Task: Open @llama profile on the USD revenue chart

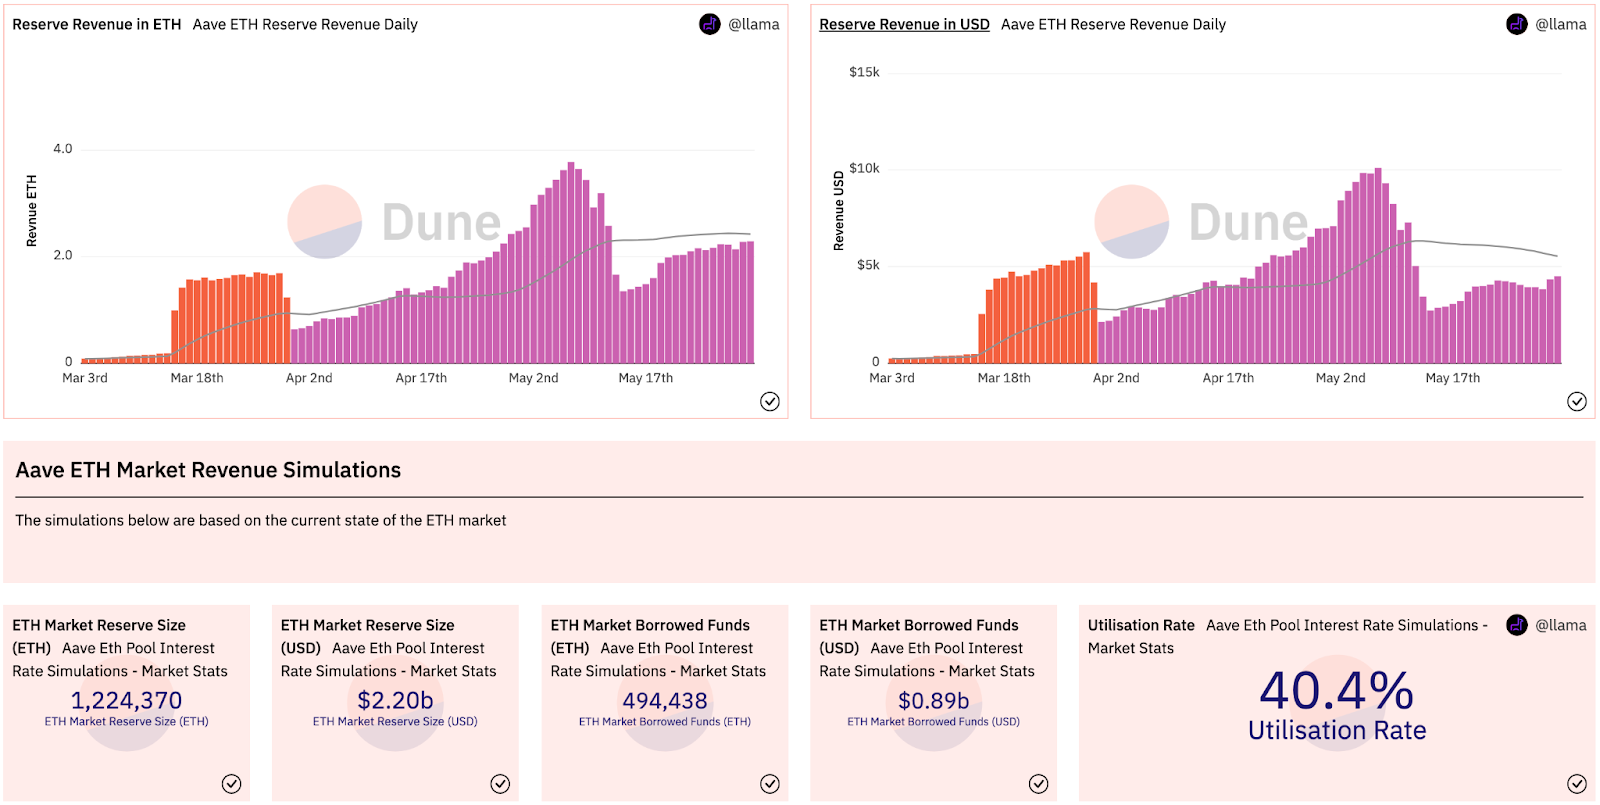Action: click(1561, 24)
